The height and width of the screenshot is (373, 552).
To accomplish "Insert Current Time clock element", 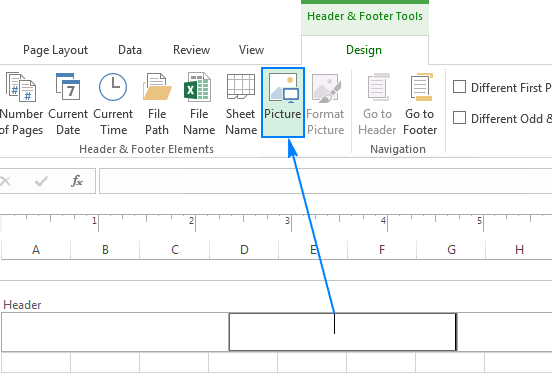I will (x=113, y=104).
